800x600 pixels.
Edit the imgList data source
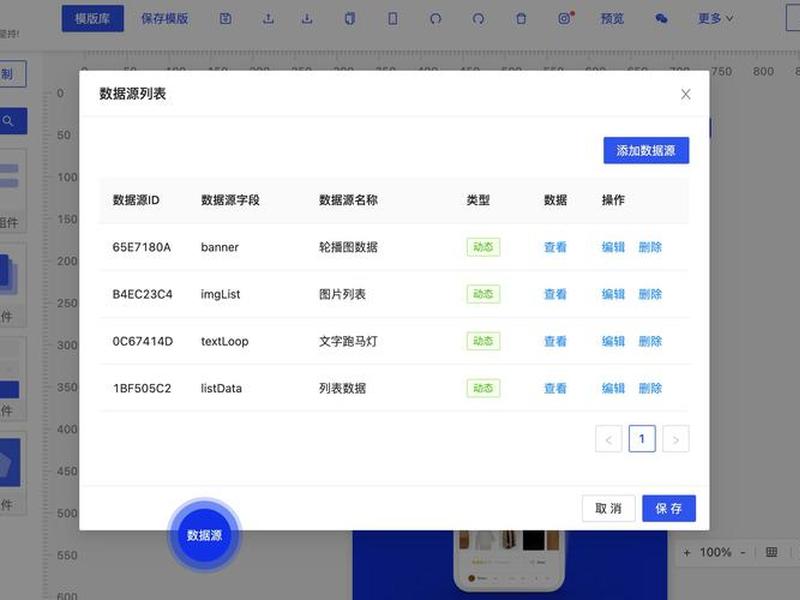(x=613, y=294)
